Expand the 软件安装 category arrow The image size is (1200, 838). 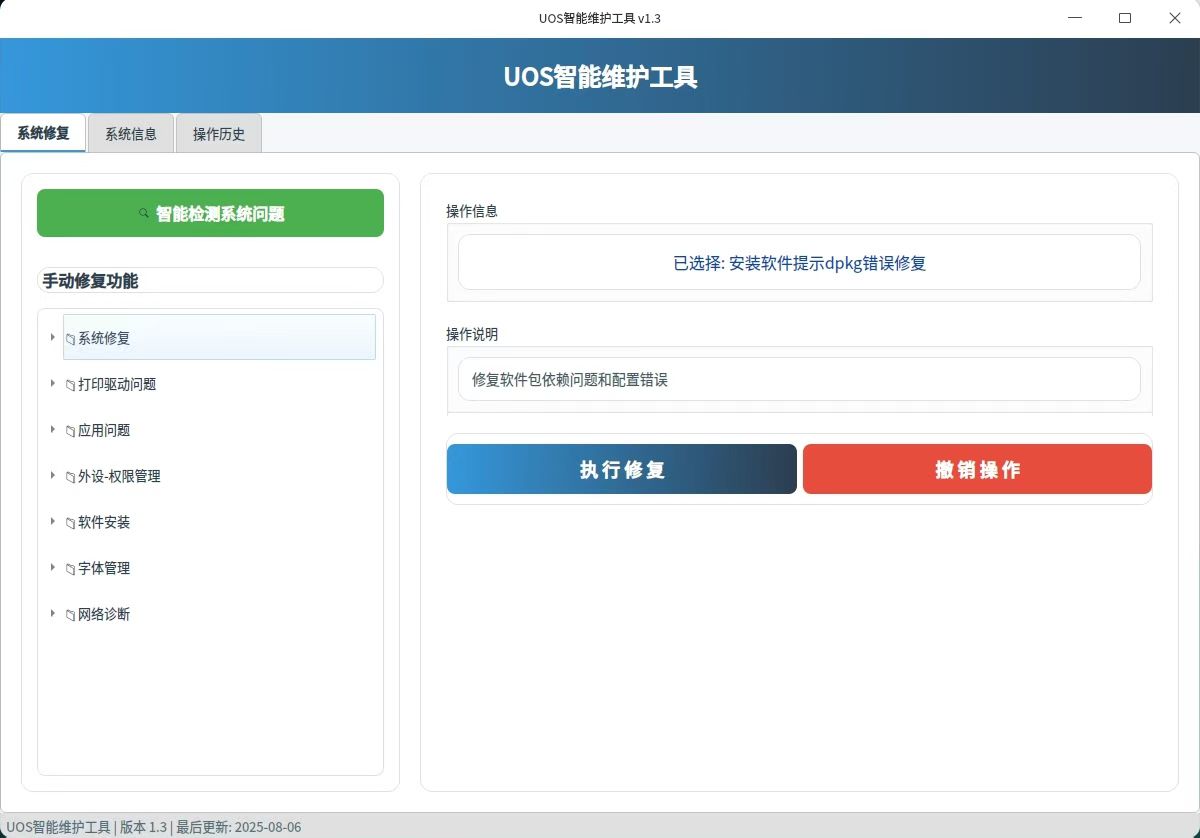pyautogui.click(x=52, y=521)
